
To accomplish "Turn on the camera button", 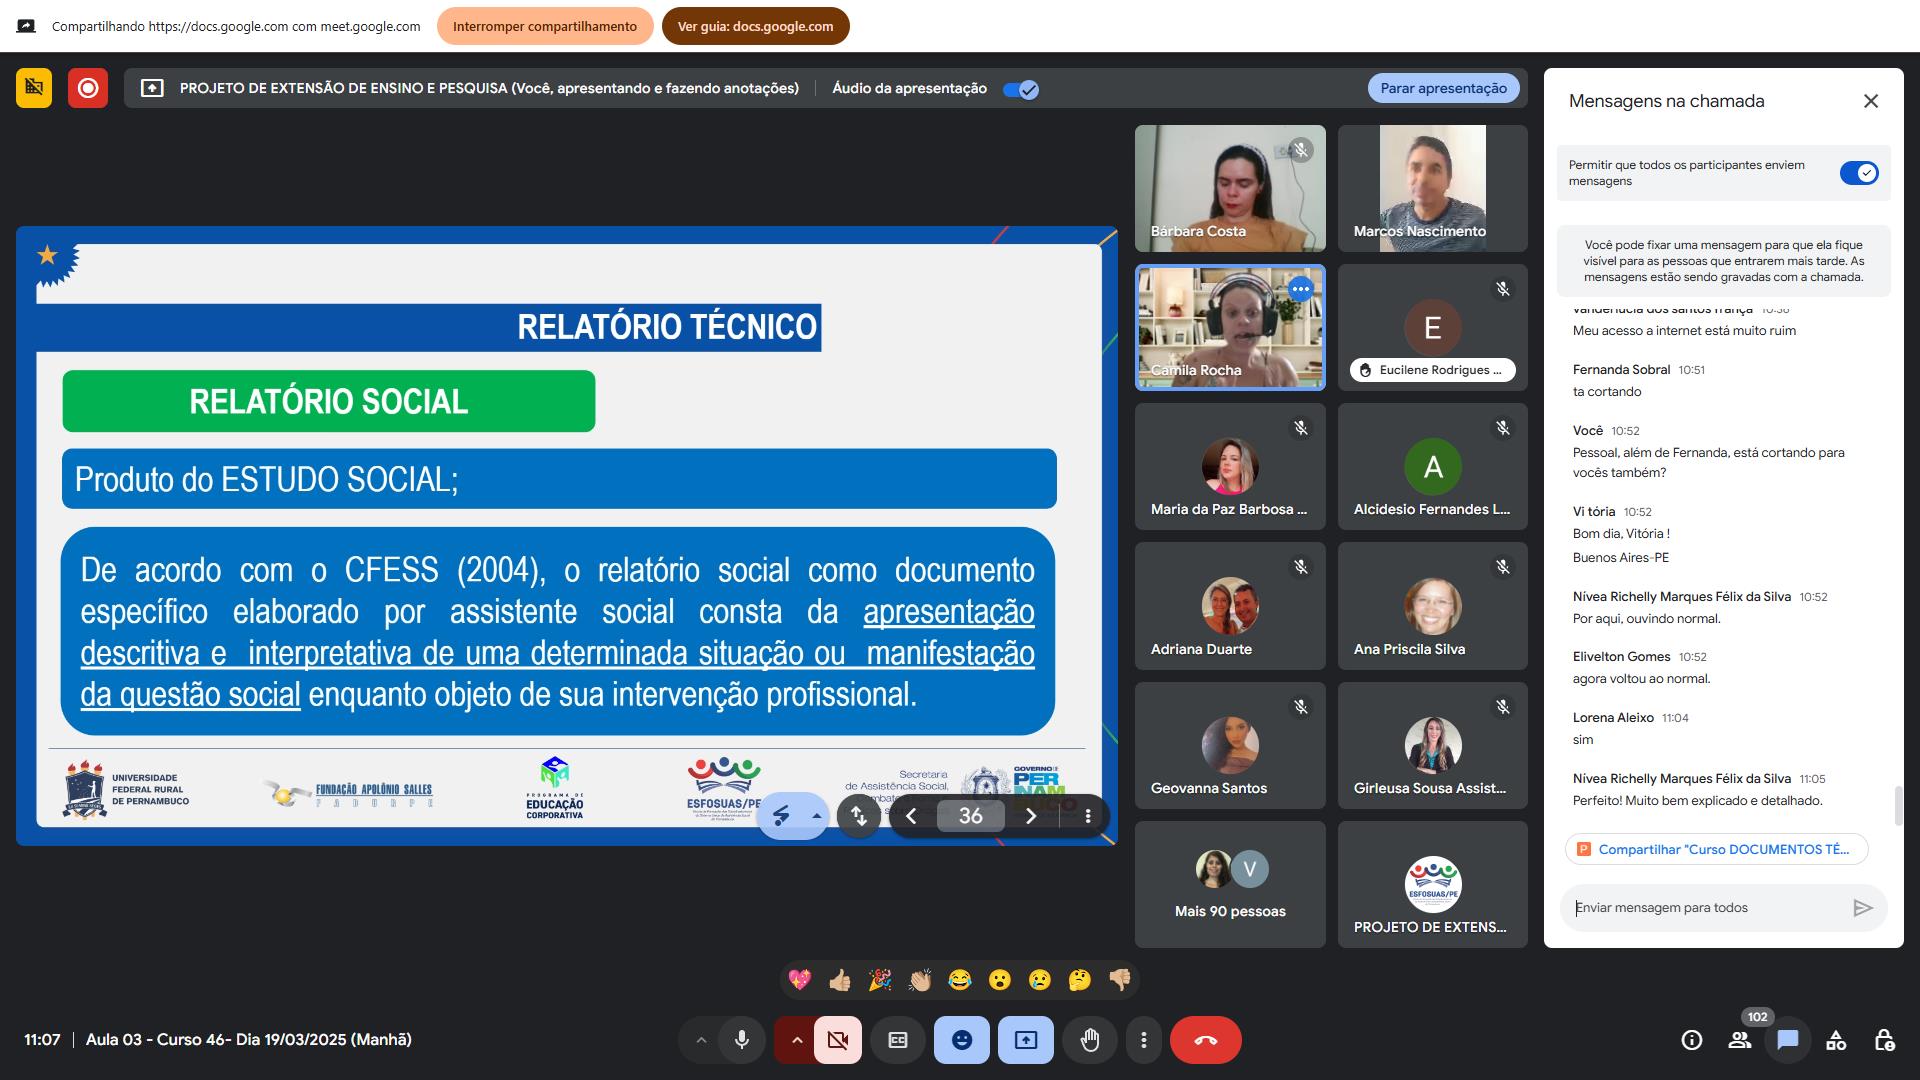I will pyautogui.click(x=838, y=1040).
